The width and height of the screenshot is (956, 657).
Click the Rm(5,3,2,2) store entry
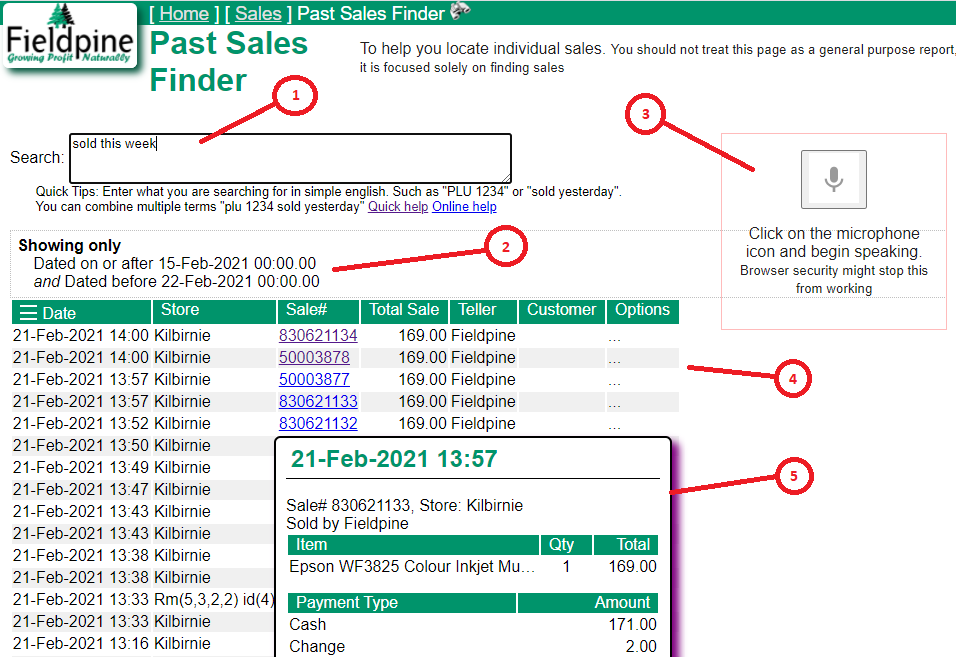coord(214,600)
